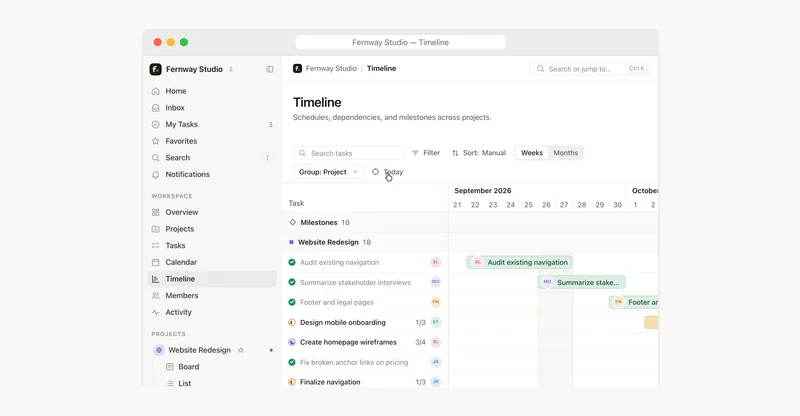This screenshot has height=416, width=800.
Task: Jump to Today on the timeline
Action: [x=388, y=172]
